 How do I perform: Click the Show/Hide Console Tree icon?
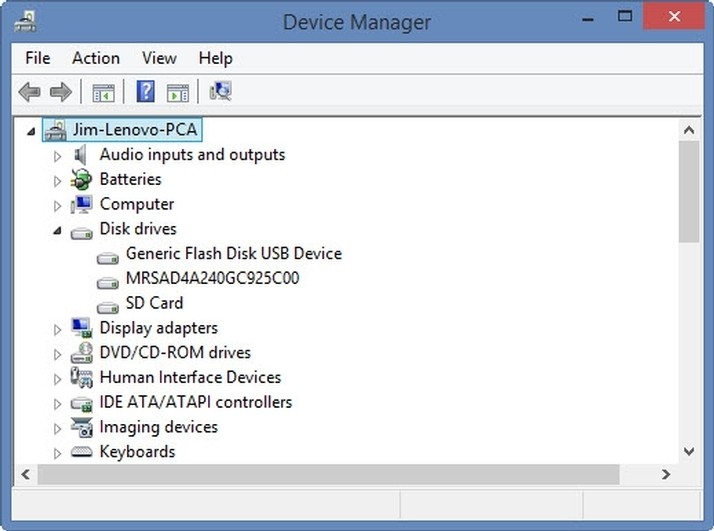click(103, 92)
